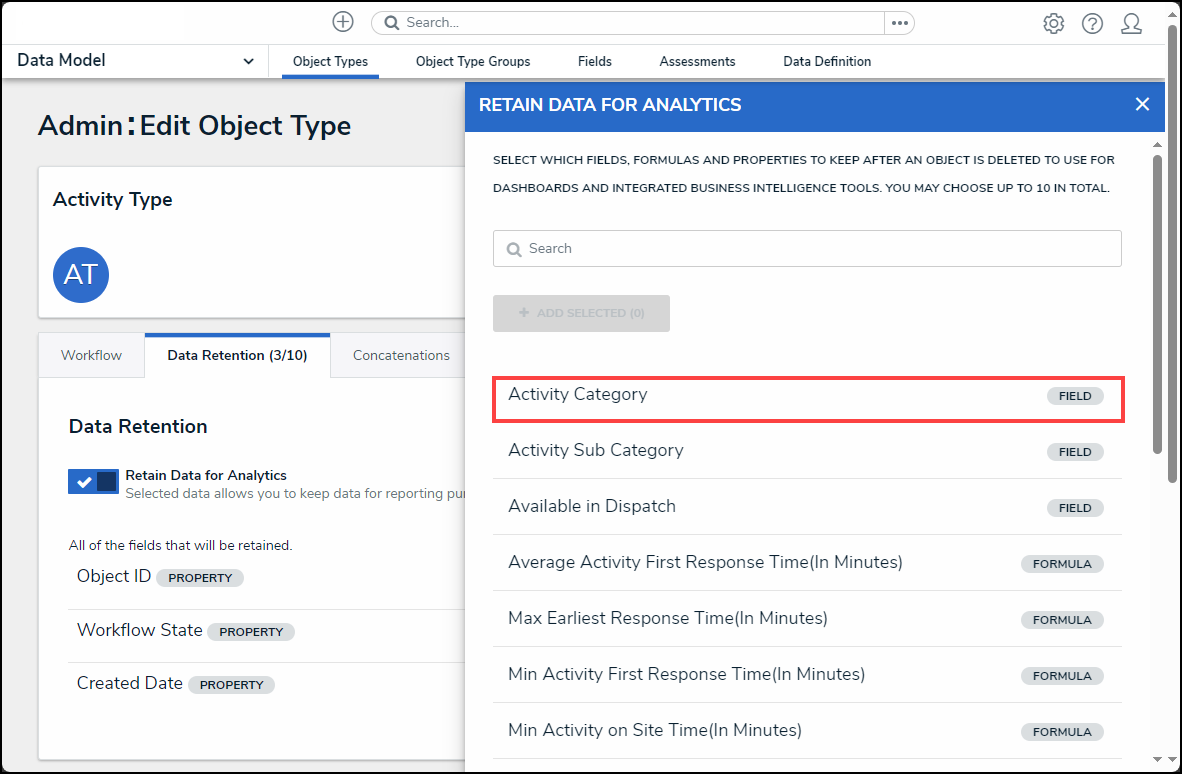
Task: Select the Workflow tab
Action: point(91,355)
